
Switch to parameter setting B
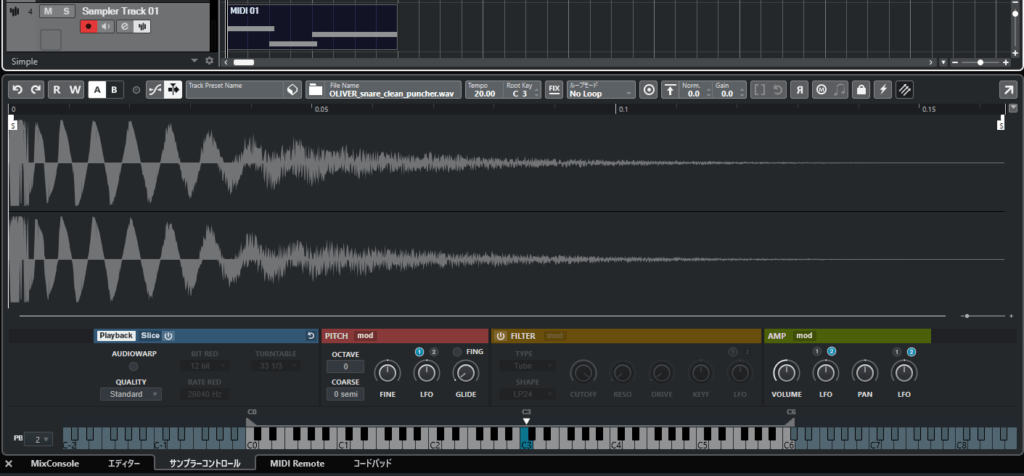114,89
